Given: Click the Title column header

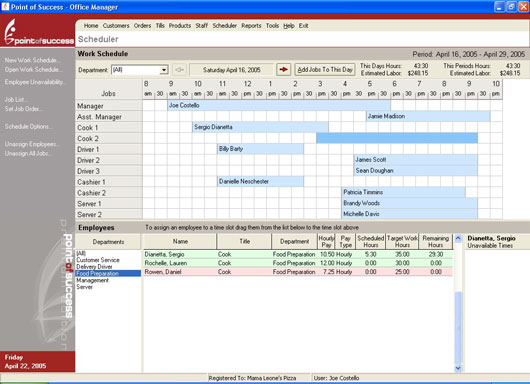Looking at the screenshot, I should [x=244, y=241].
